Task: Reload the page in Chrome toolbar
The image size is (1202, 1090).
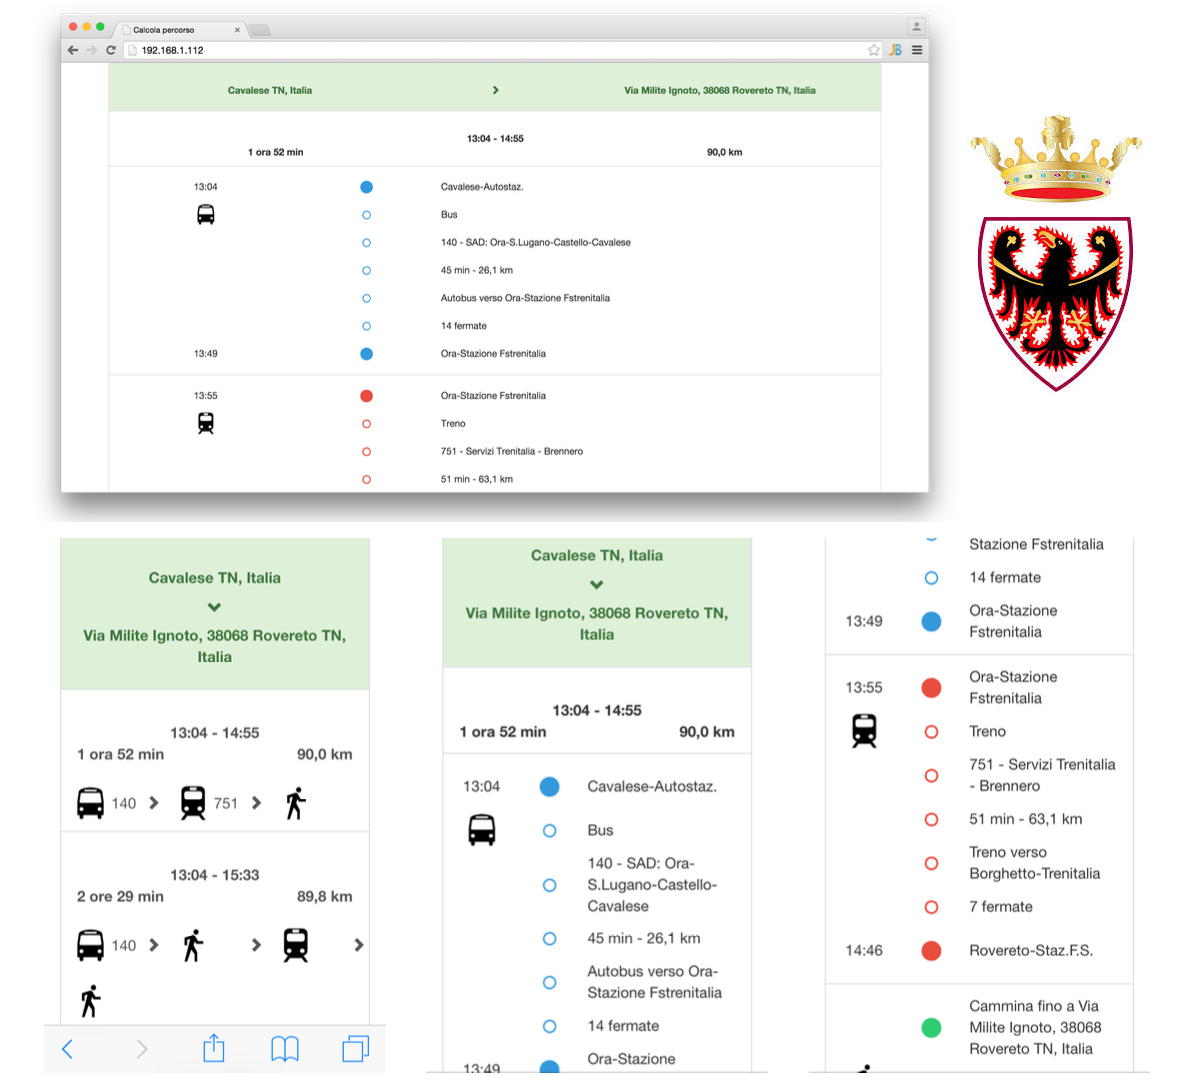Action: point(111,50)
